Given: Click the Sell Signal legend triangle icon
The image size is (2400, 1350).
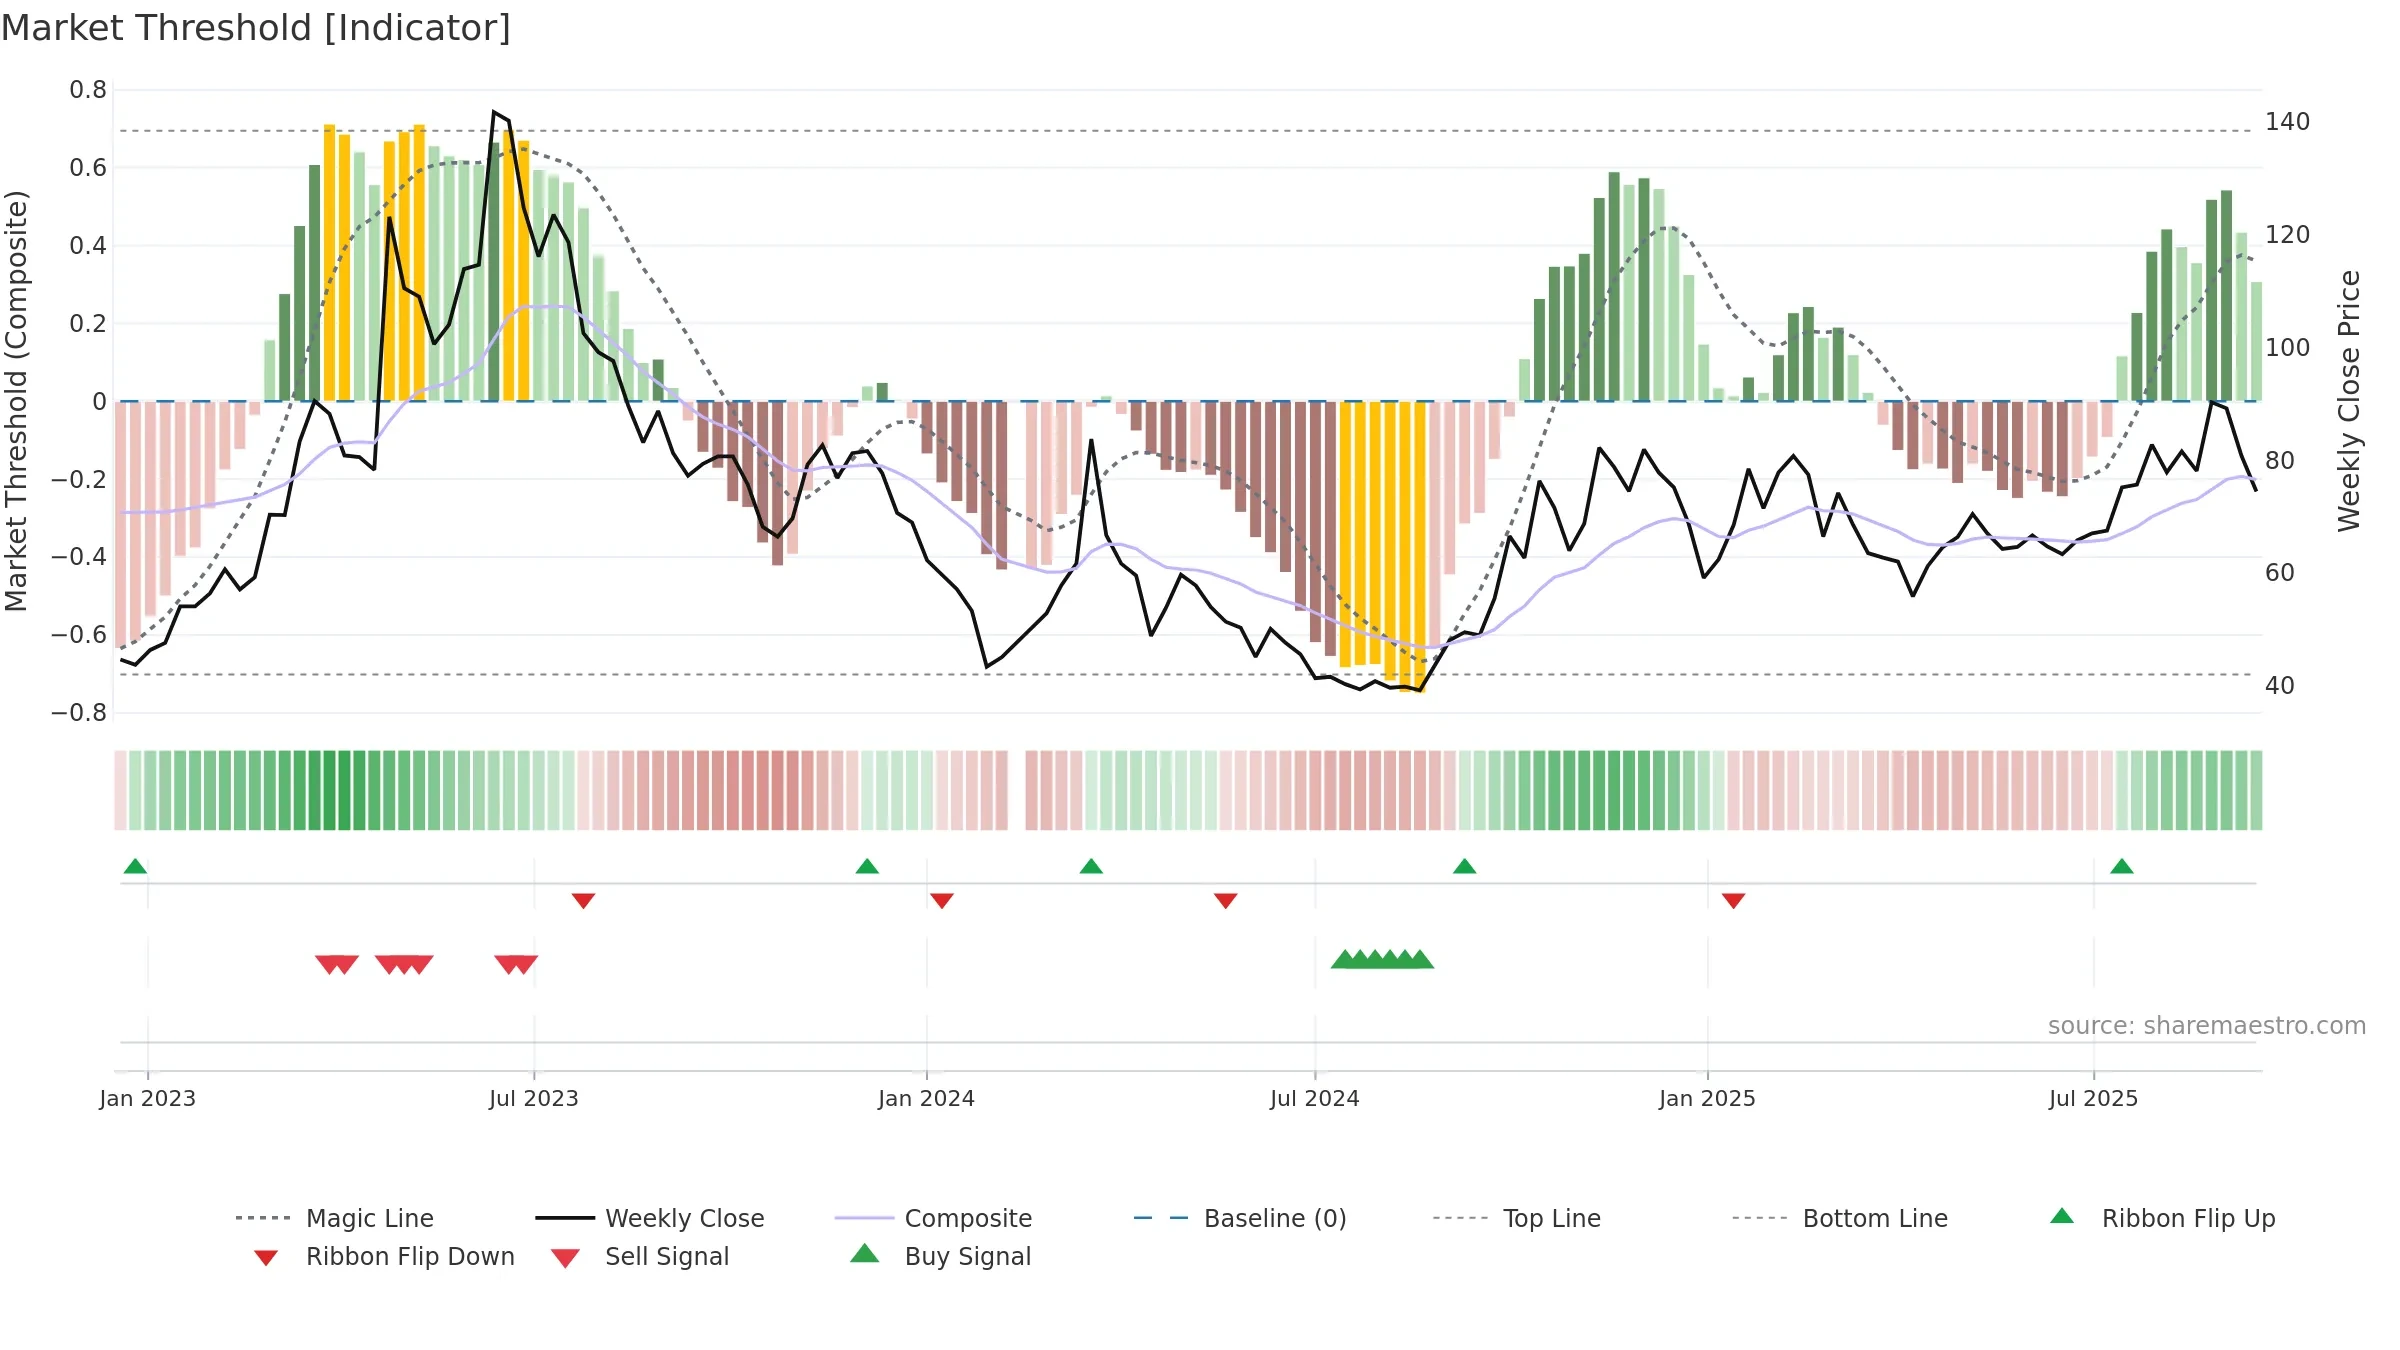Looking at the screenshot, I should click(566, 1258).
